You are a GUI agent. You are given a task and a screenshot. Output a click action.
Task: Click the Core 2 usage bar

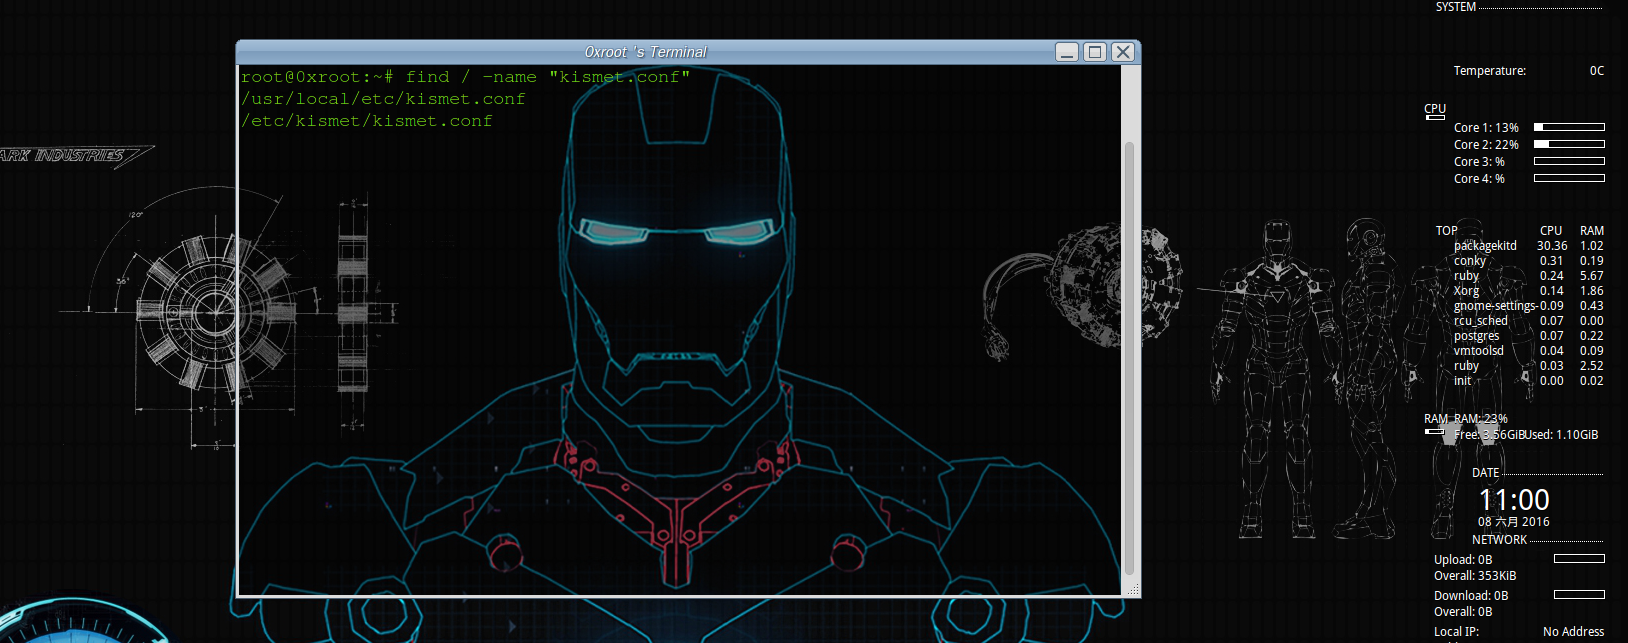[x=1569, y=144]
